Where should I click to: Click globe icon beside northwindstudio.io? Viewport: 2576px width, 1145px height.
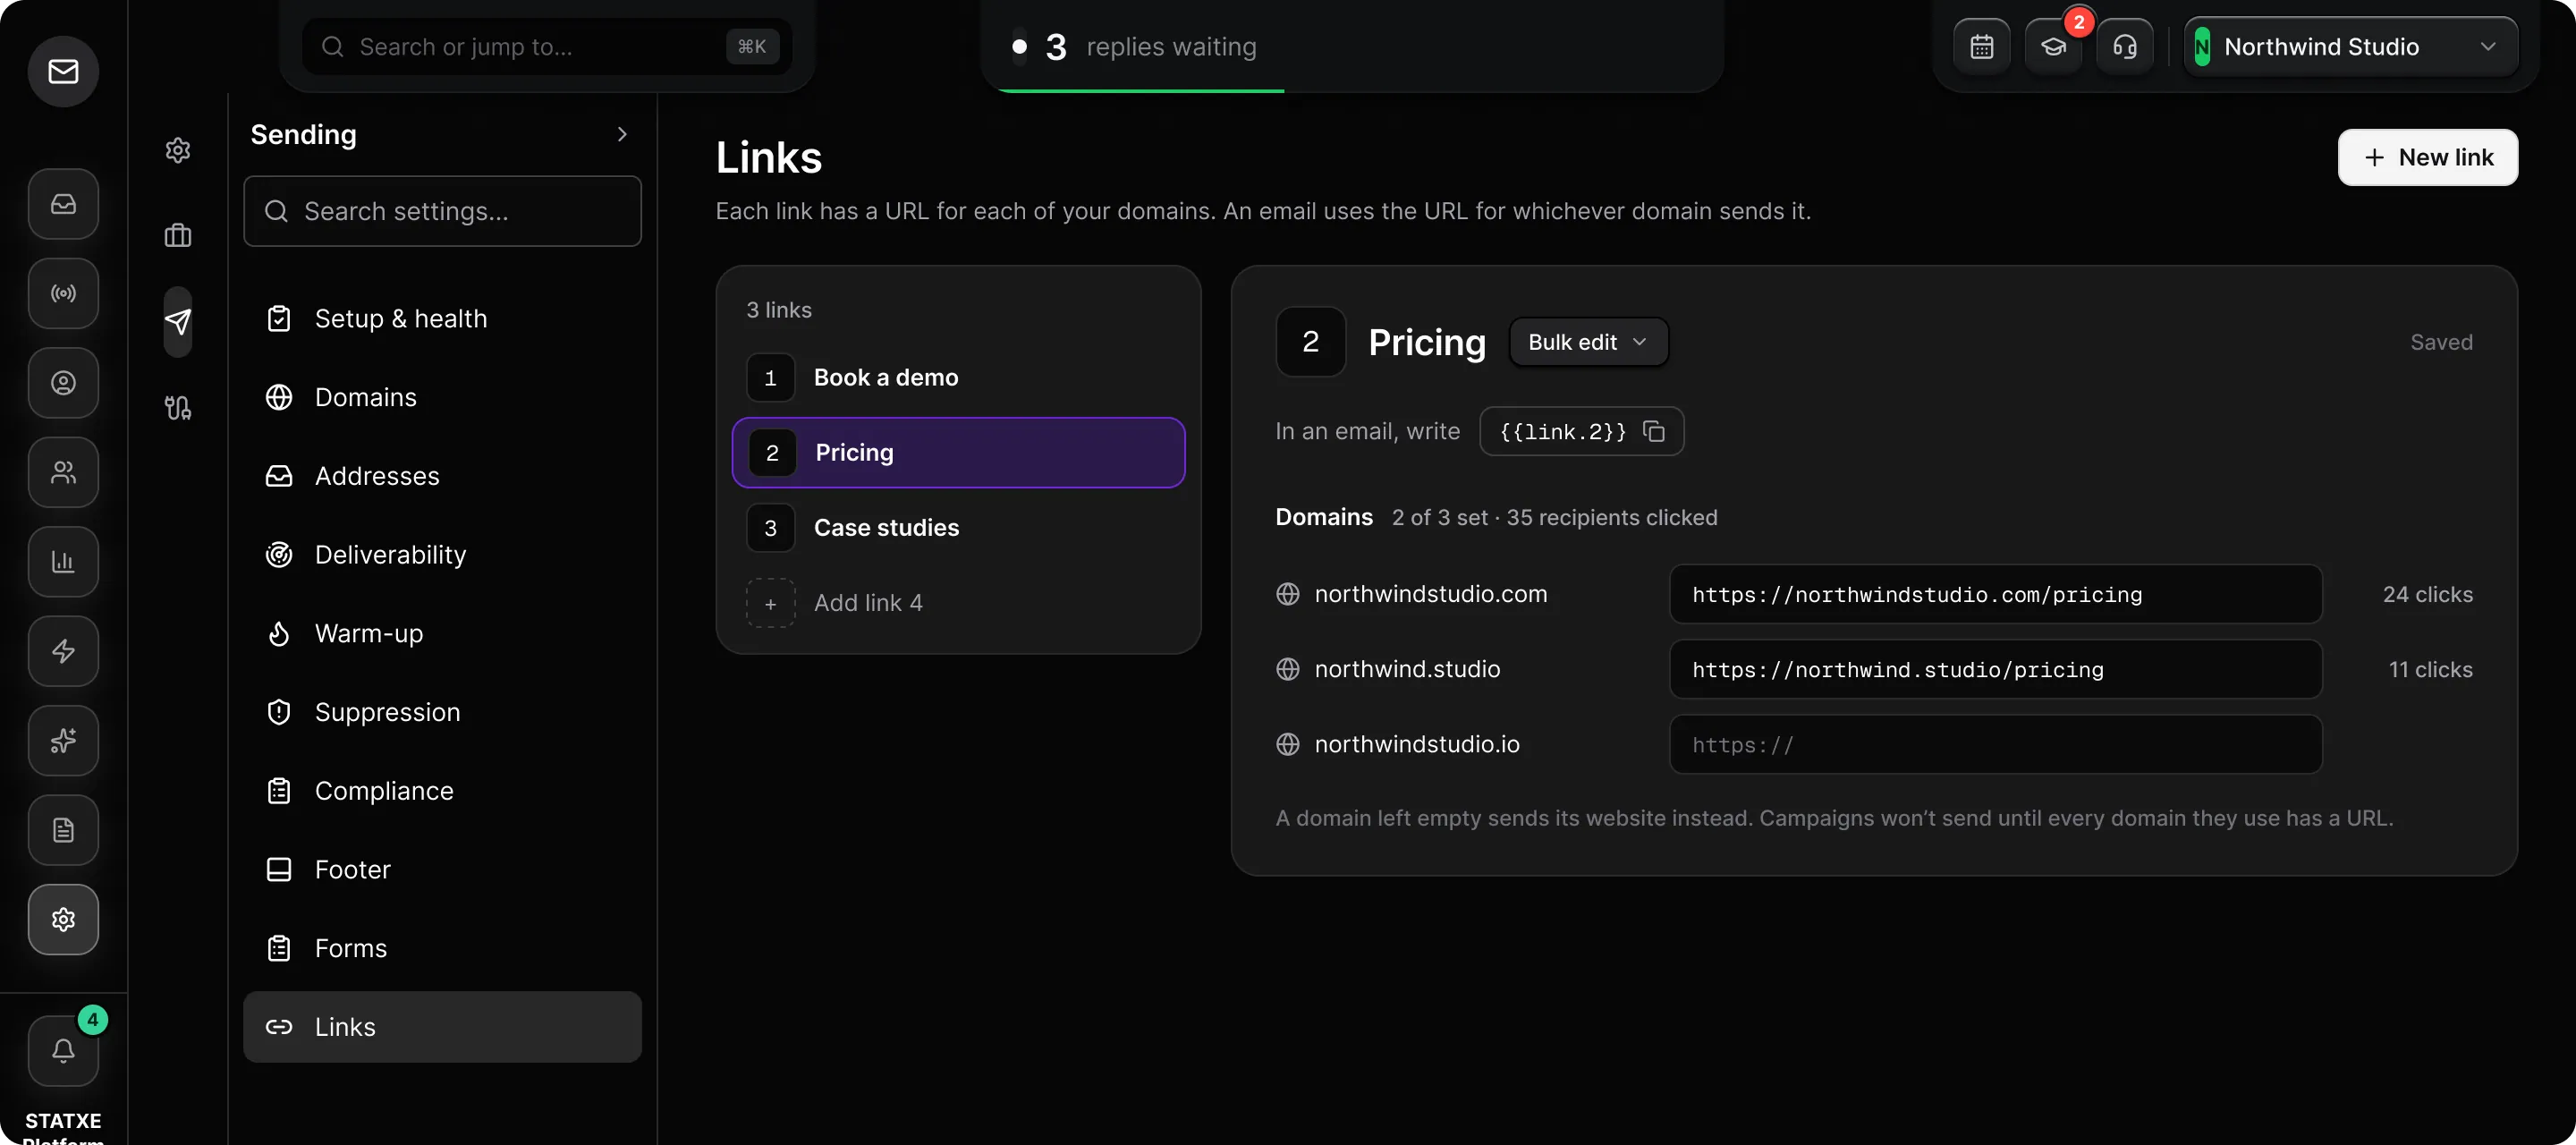(x=1288, y=744)
